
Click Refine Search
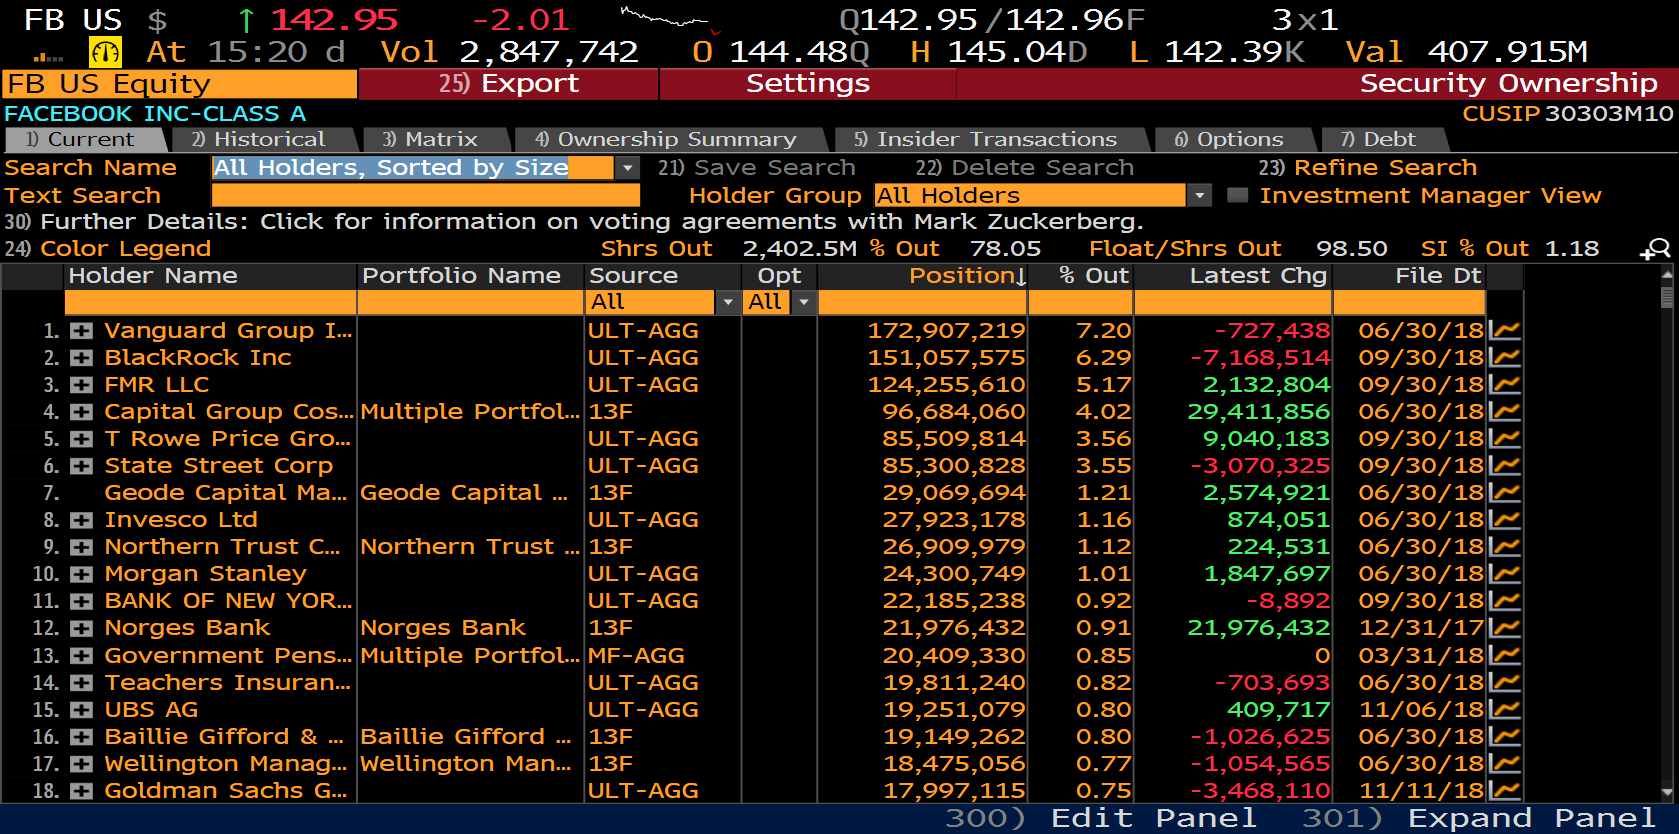[1367, 168]
